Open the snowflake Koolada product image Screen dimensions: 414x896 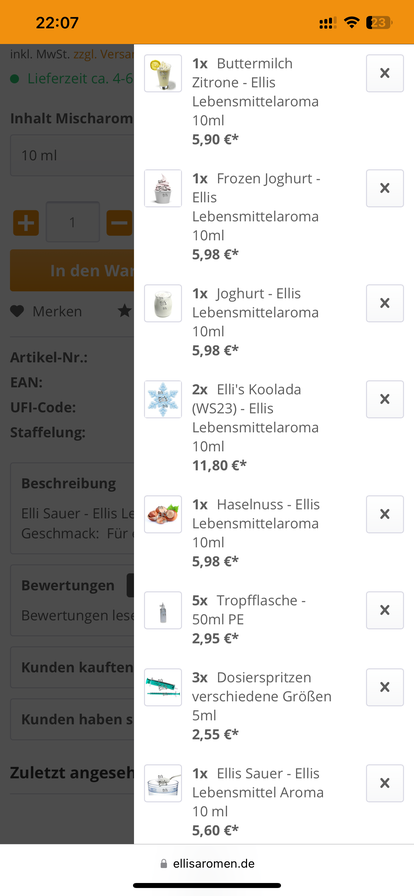(x=163, y=399)
